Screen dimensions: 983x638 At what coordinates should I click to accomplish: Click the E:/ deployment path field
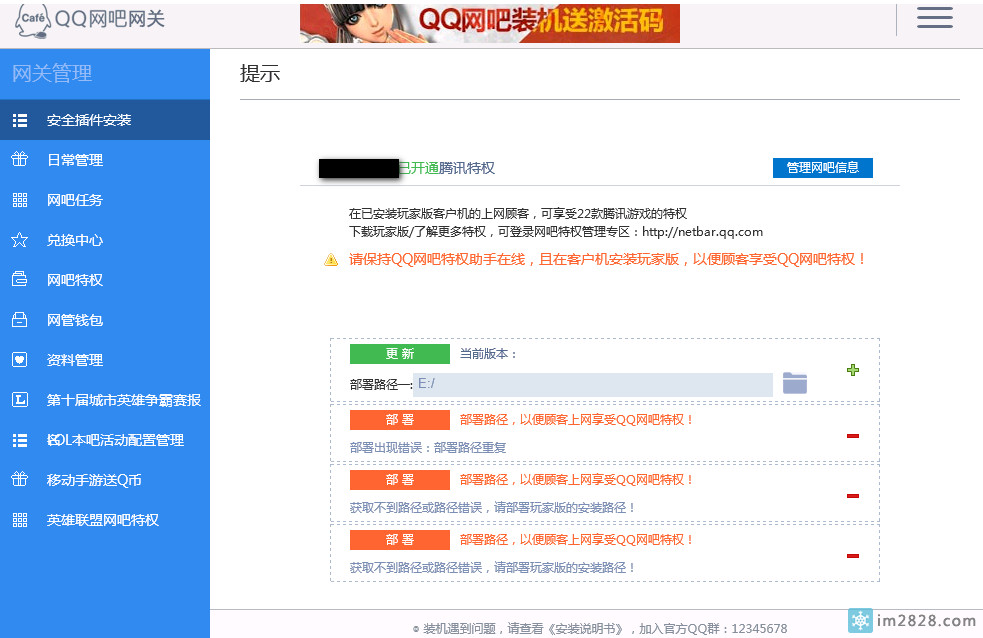[592, 384]
